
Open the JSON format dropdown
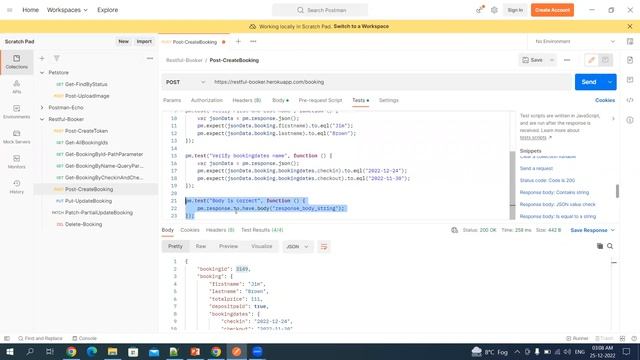coord(297,247)
